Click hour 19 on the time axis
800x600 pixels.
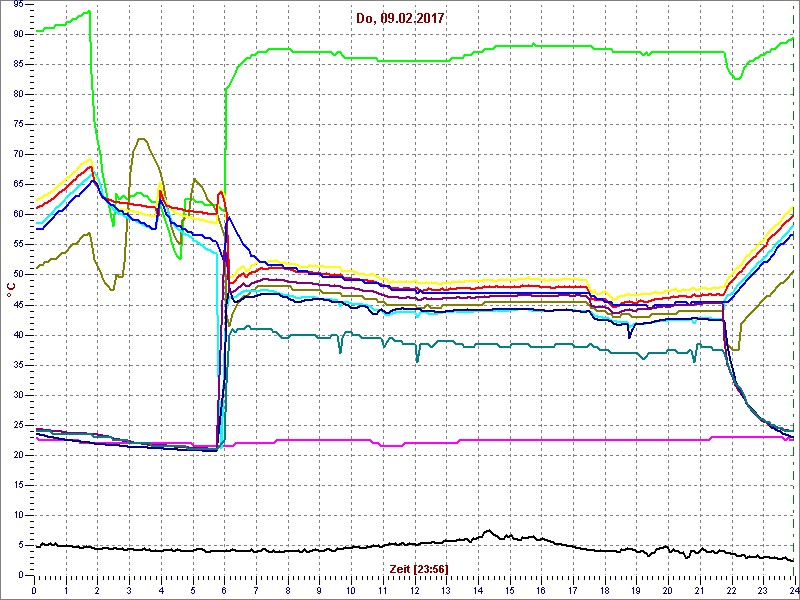636,589
